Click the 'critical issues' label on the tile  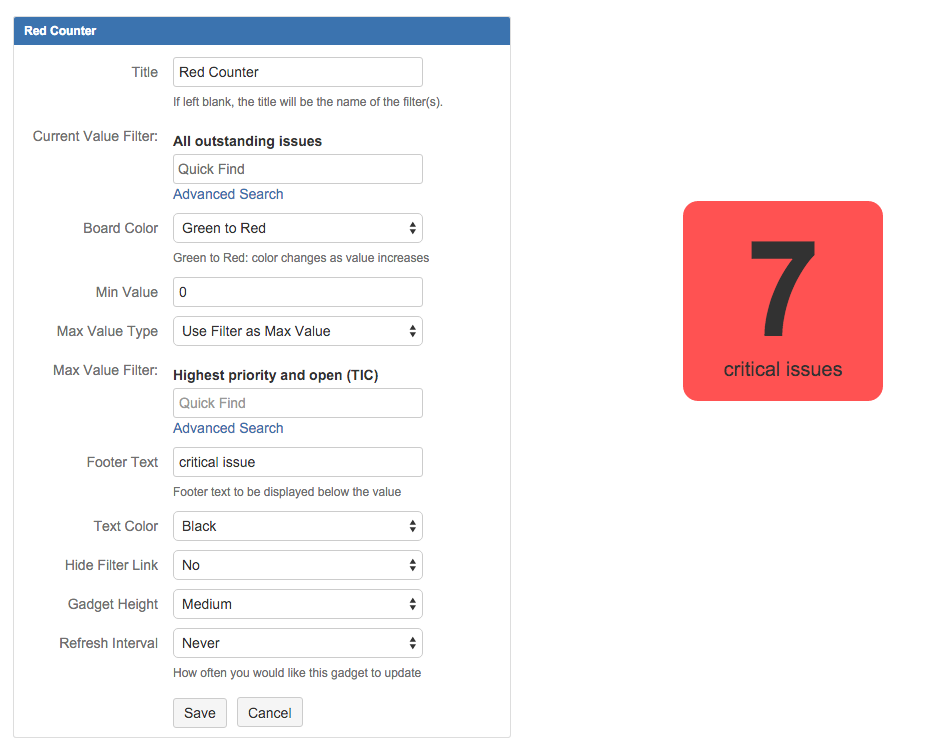pyautogui.click(x=782, y=369)
